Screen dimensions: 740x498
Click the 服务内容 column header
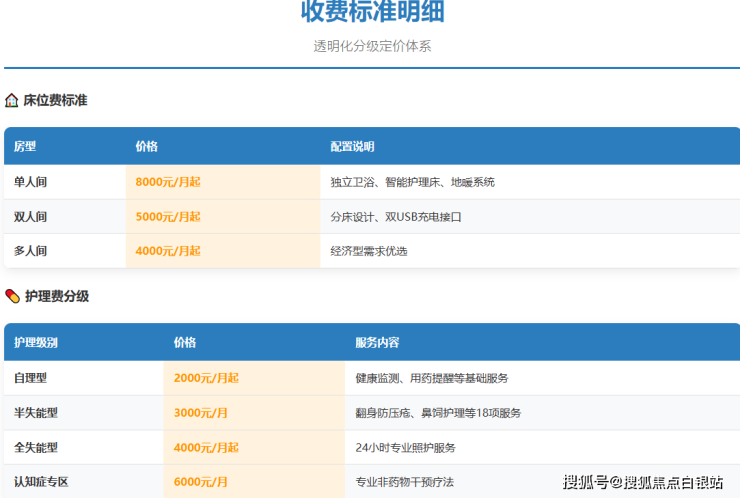coord(377,342)
